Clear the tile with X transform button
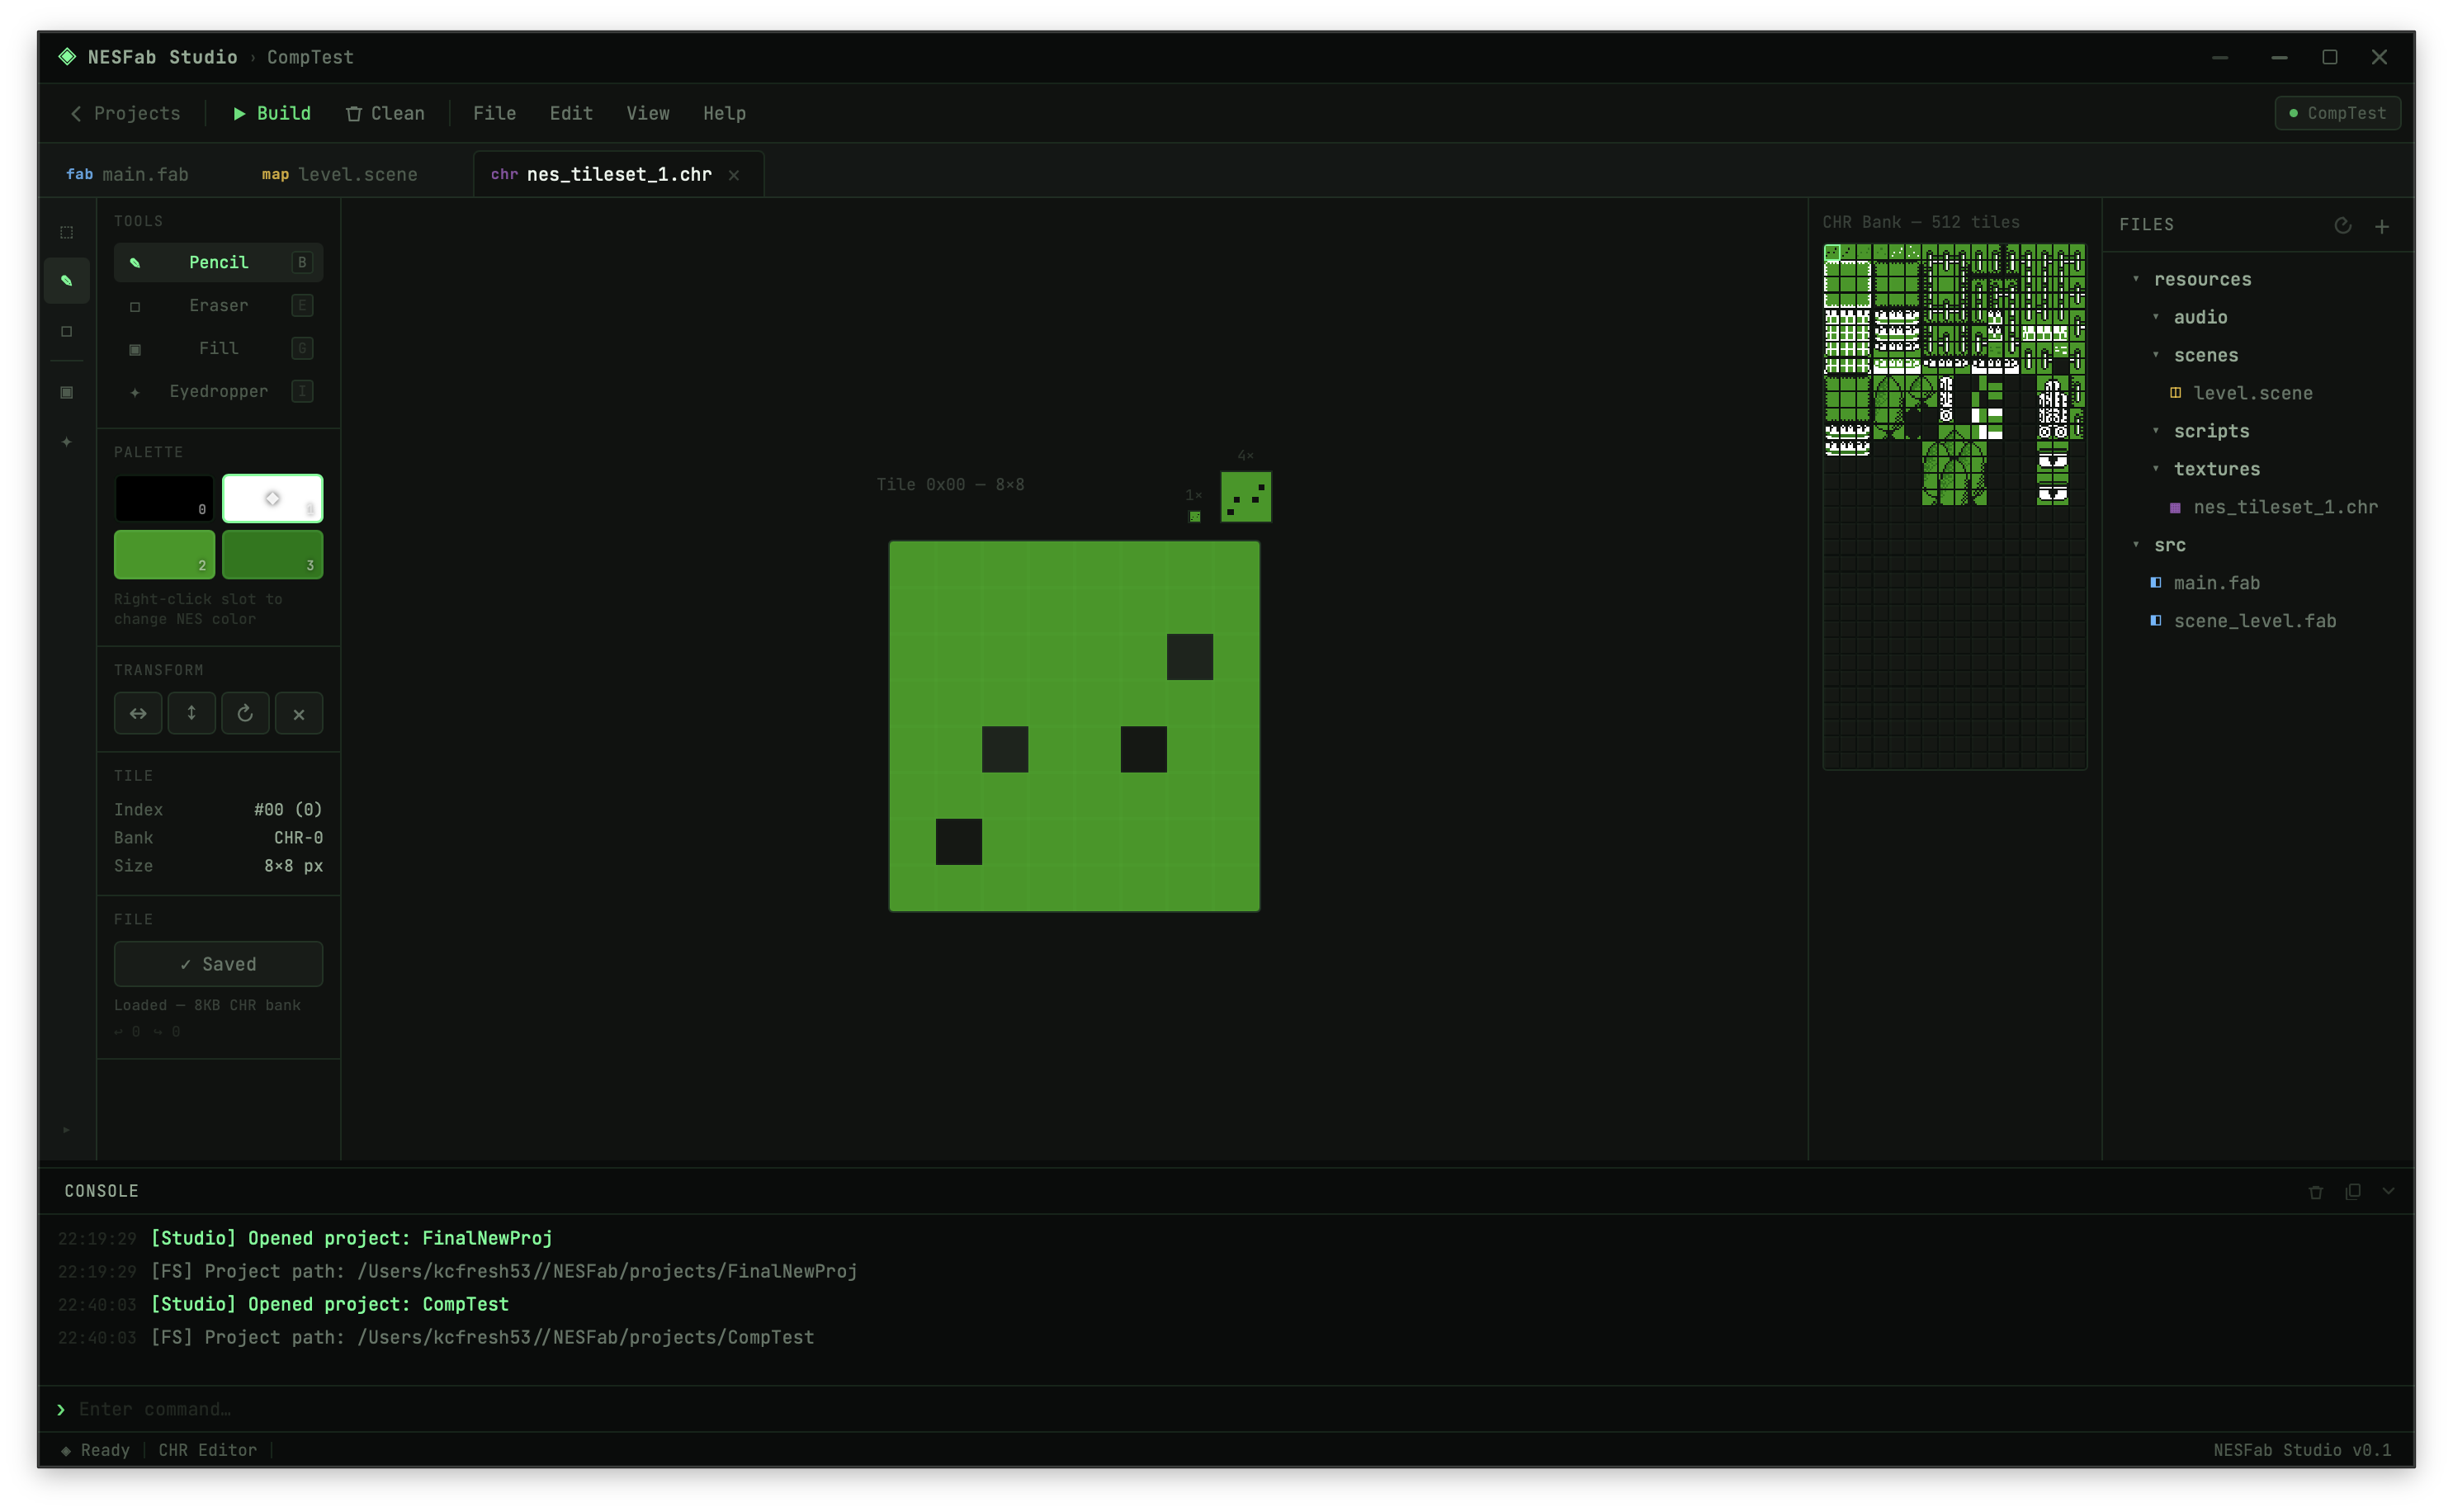 [x=298, y=714]
